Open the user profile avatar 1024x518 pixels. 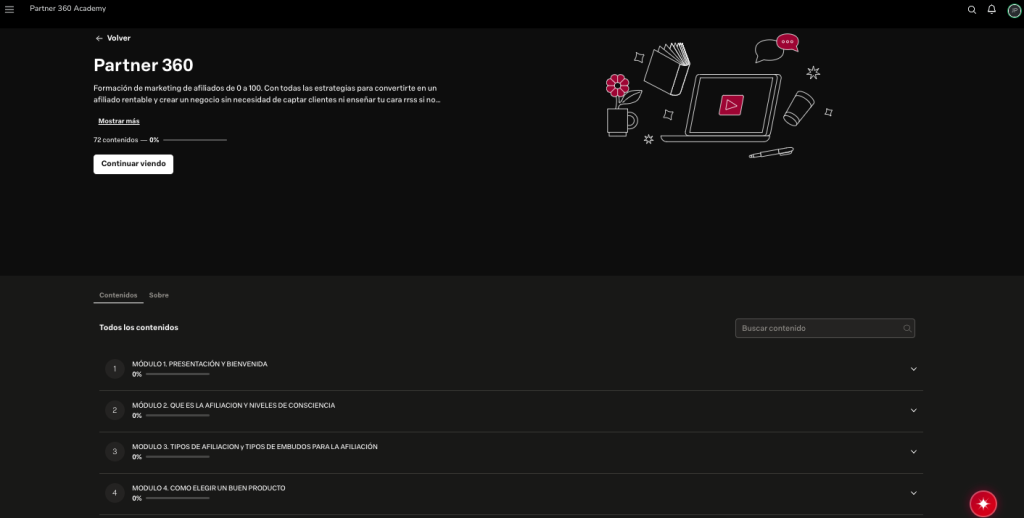coord(1014,10)
